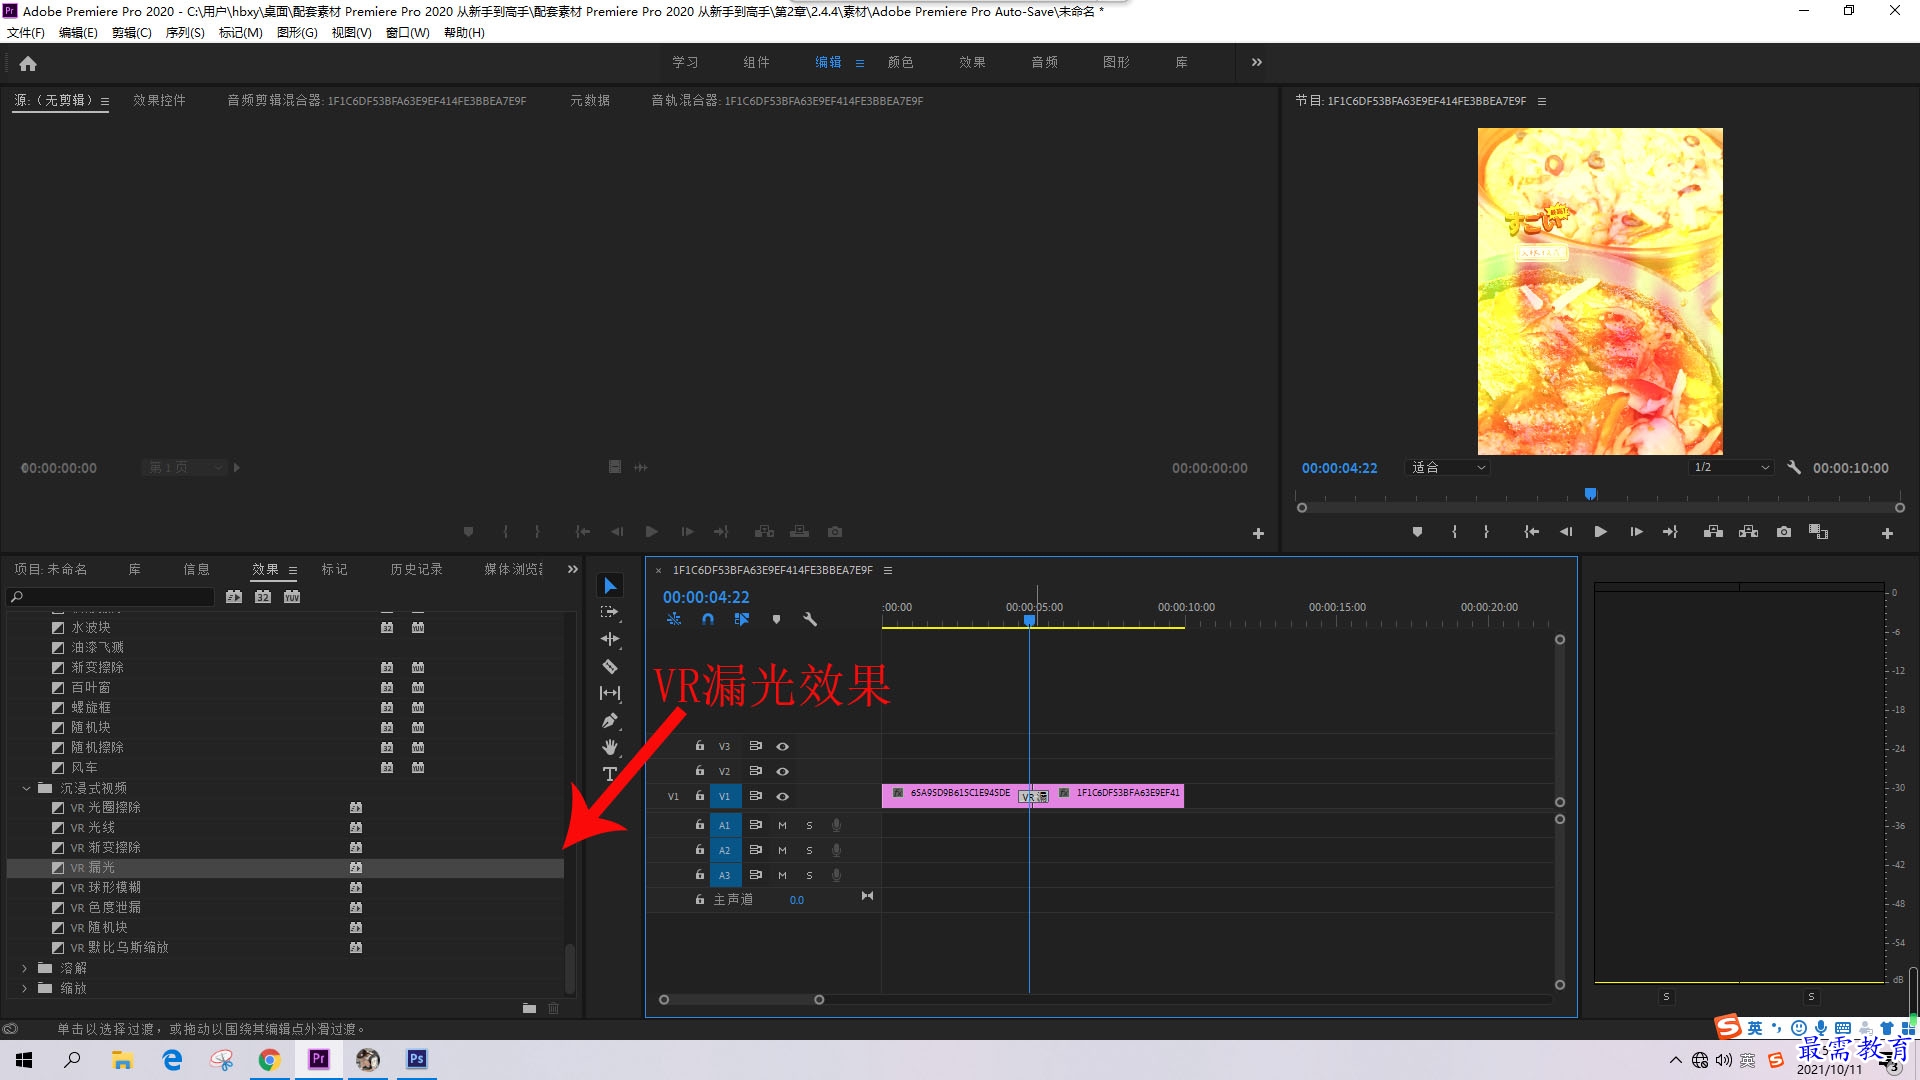This screenshot has width=1920, height=1080.
Task: Click the timeline playhead marker
Action: tap(1029, 620)
